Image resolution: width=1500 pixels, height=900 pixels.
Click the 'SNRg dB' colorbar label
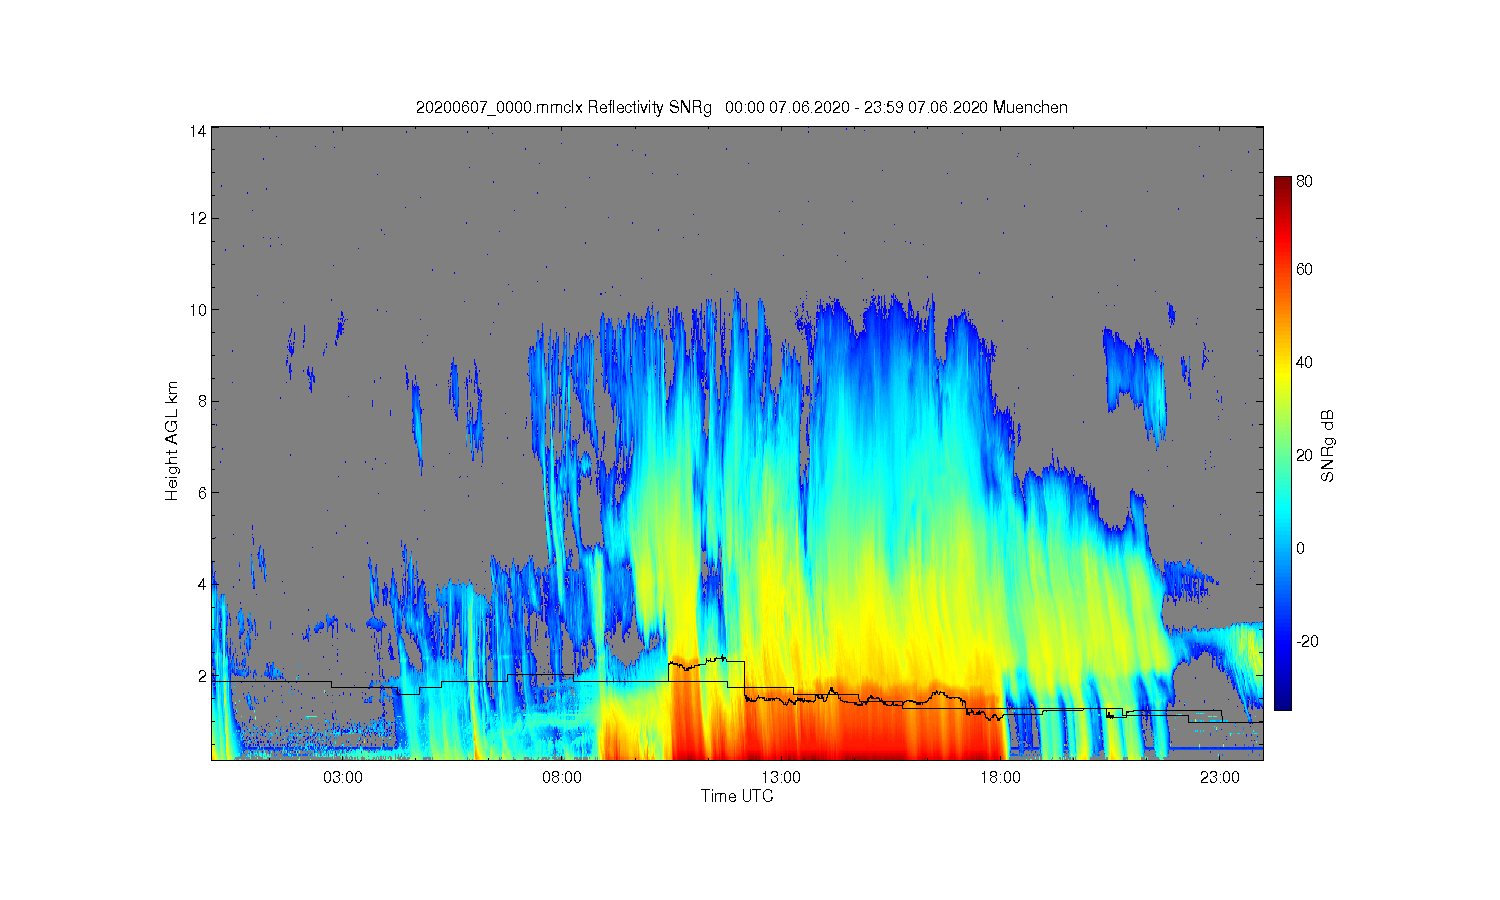coord(1328,446)
